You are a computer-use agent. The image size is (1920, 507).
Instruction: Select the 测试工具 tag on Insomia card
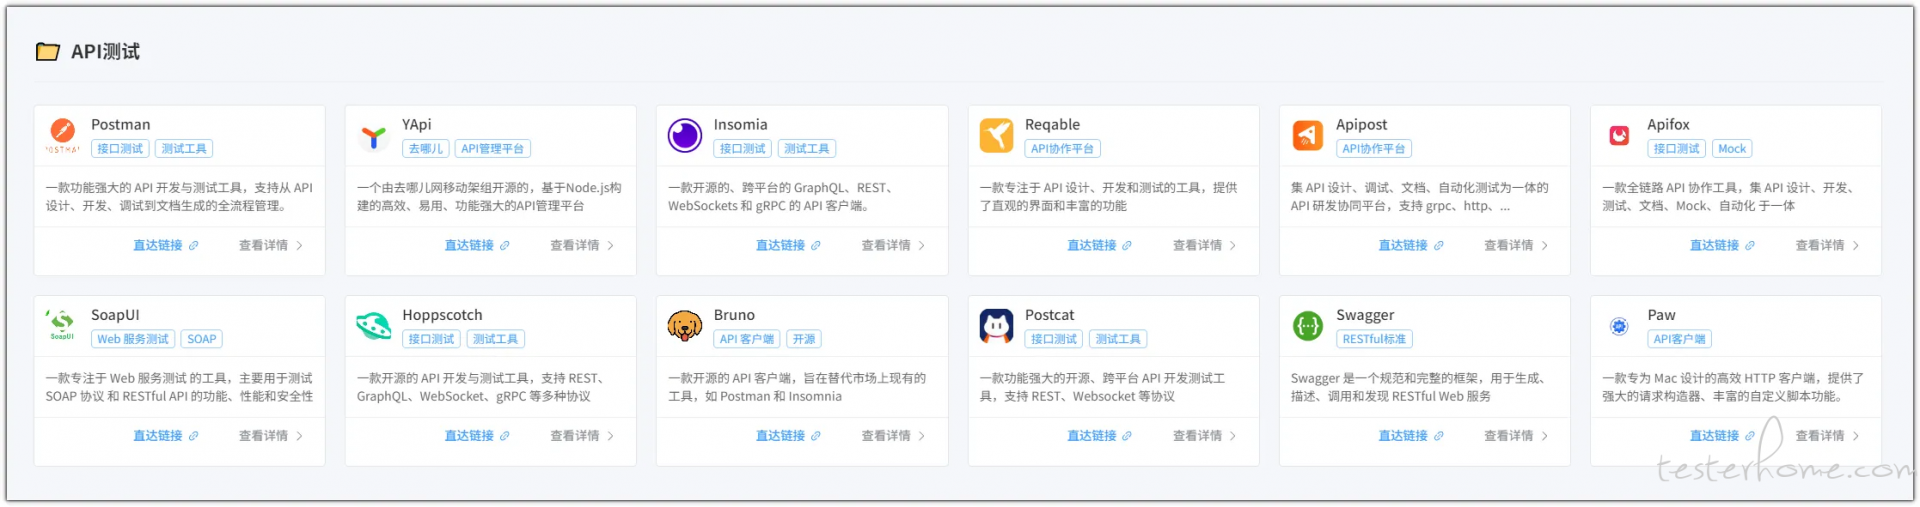(807, 149)
